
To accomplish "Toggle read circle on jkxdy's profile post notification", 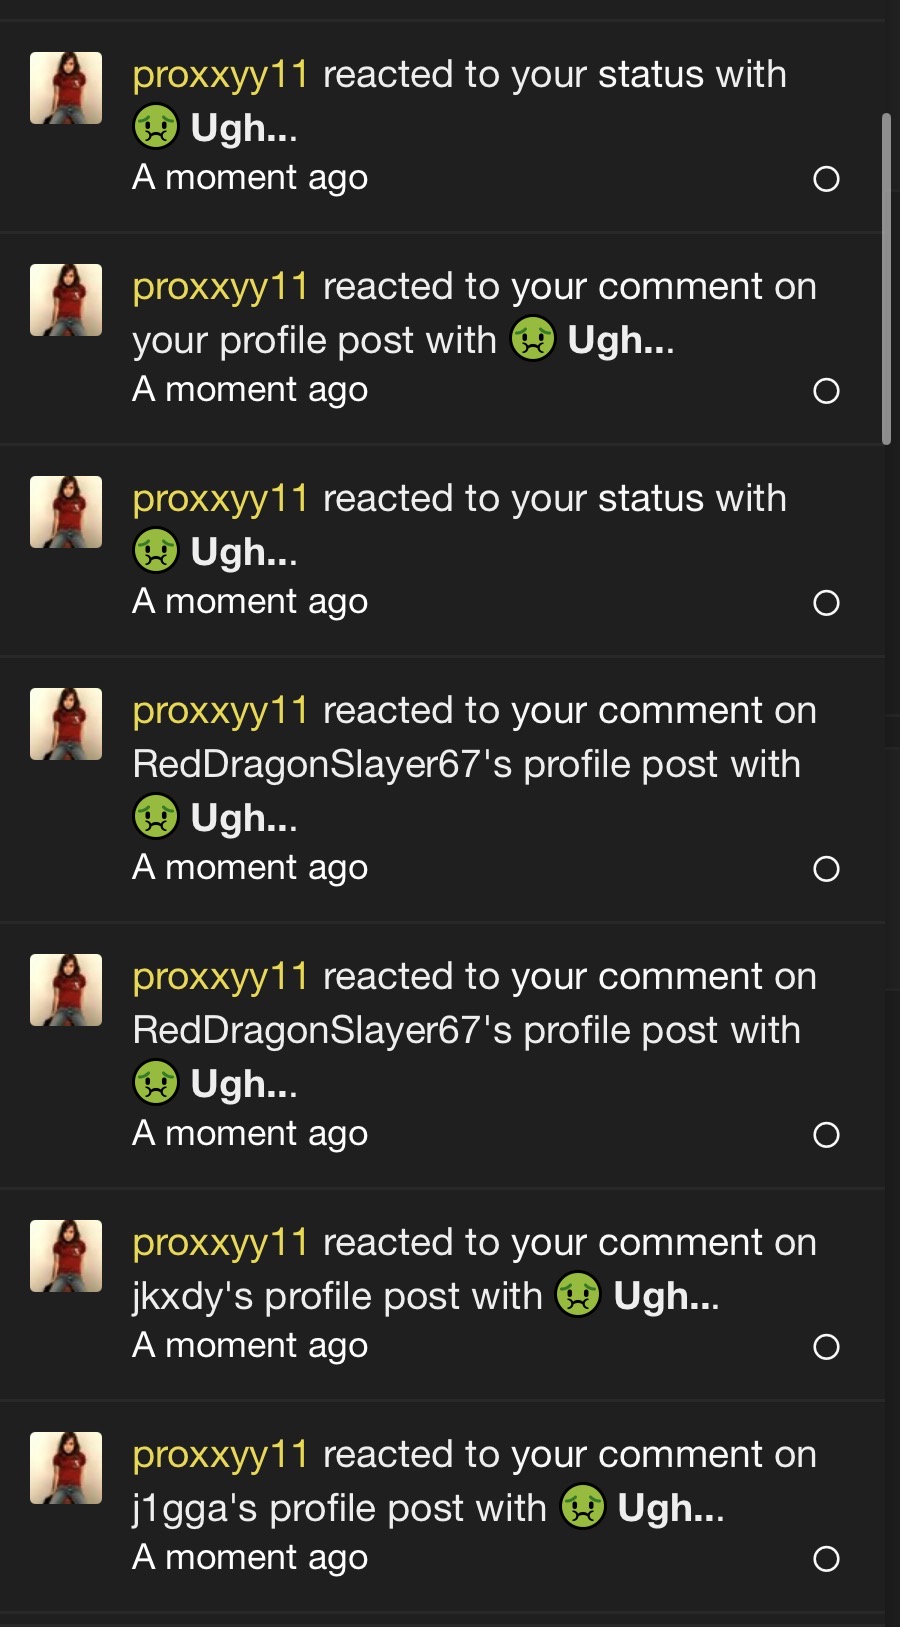I will click(826, 1347).
